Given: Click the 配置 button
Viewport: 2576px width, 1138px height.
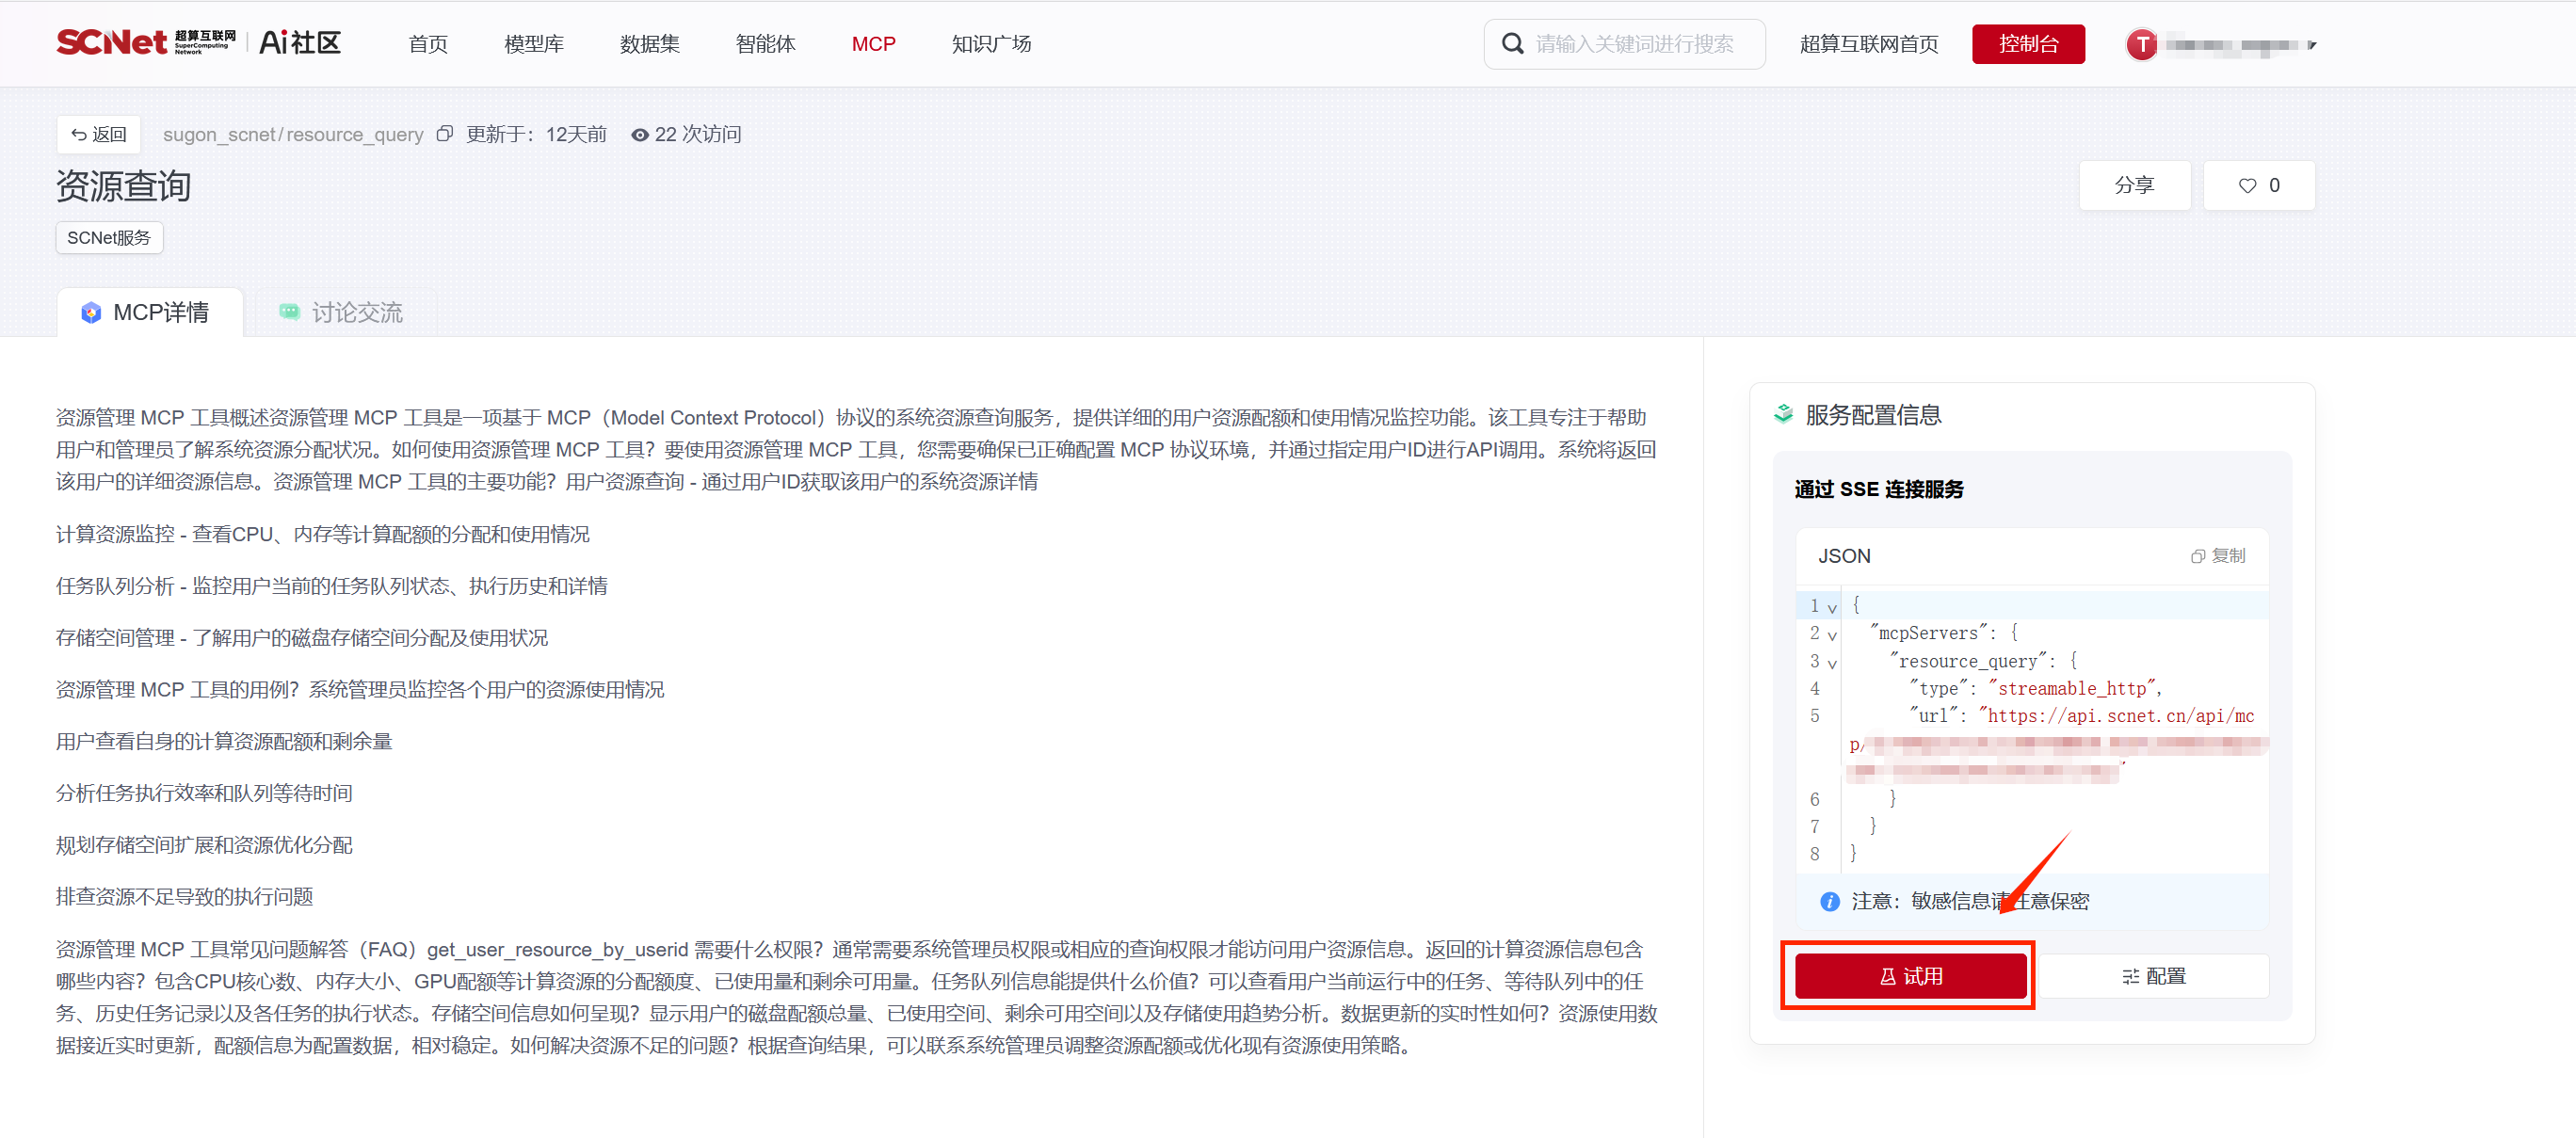Looking at the screenshot, I should coord(2153,976).
